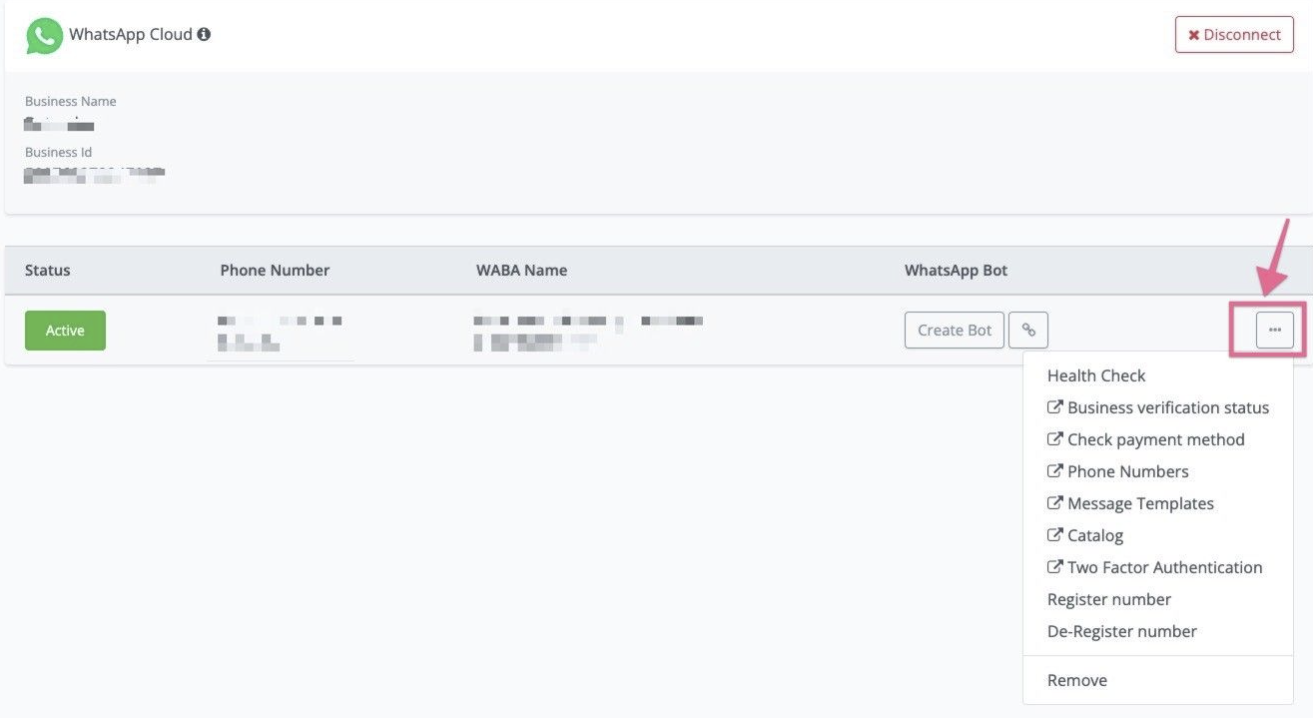Viewport: 1313px width, 718px height.
Task: Click the green Active status badge
Action: click(65, 330)
